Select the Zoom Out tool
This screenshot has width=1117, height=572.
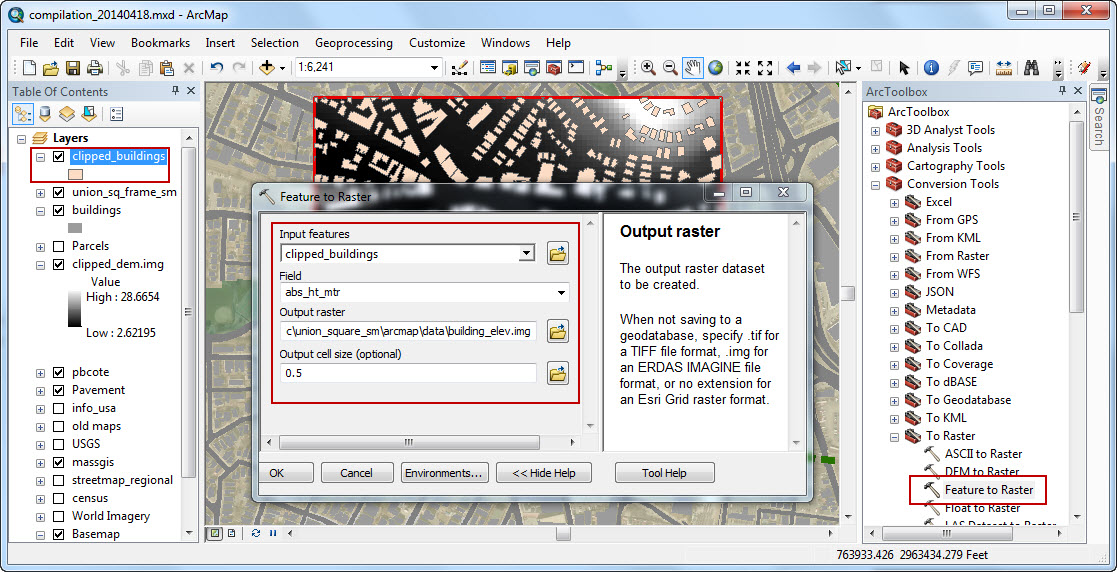coord(670,68)
